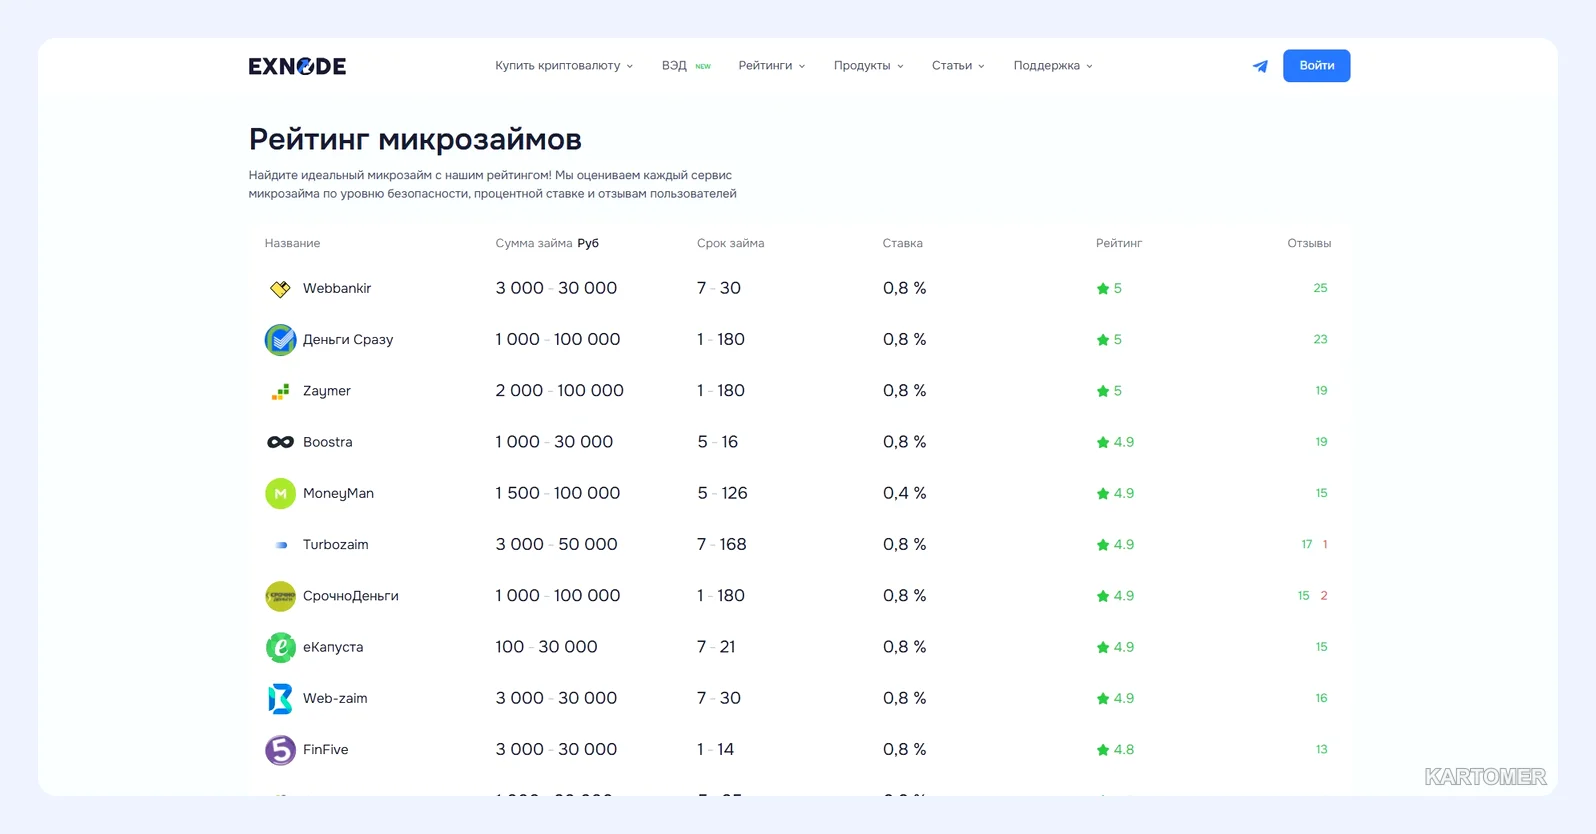Open the Zaymer microloan link
Viewport: 1596px width, 834px height.
tap(327, 391)
